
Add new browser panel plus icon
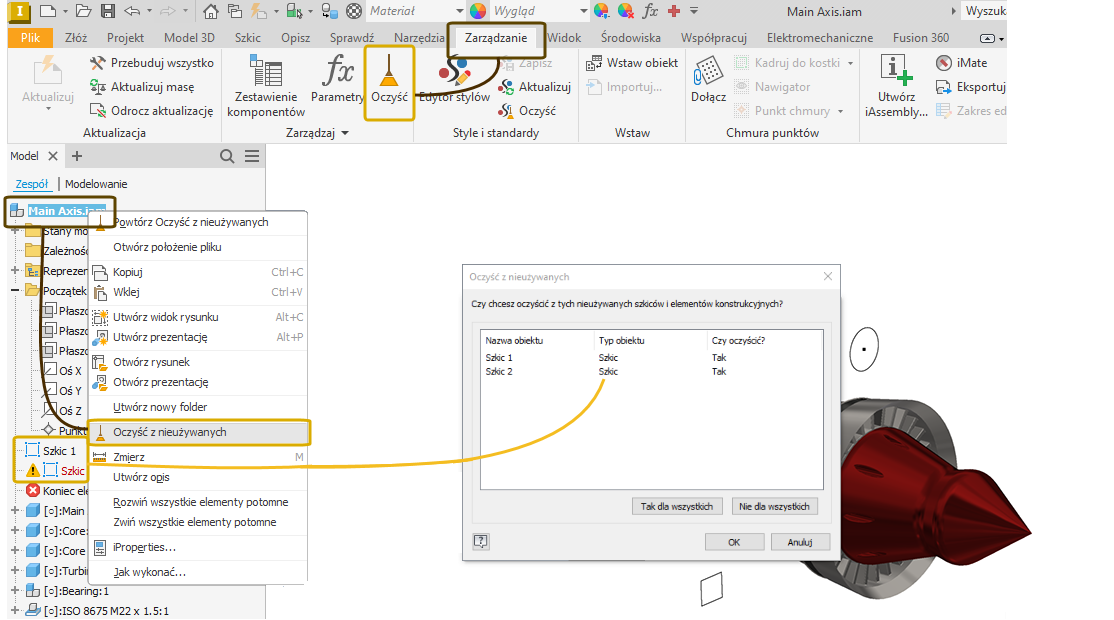(x=77, y=156)
